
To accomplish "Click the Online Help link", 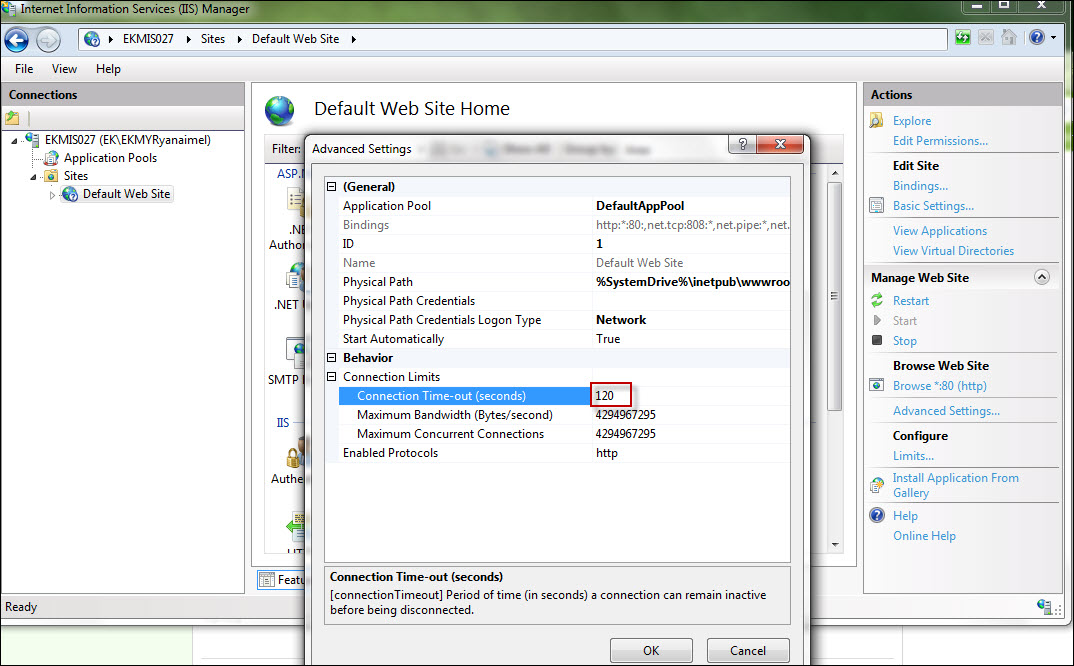I will click(924, 536).
